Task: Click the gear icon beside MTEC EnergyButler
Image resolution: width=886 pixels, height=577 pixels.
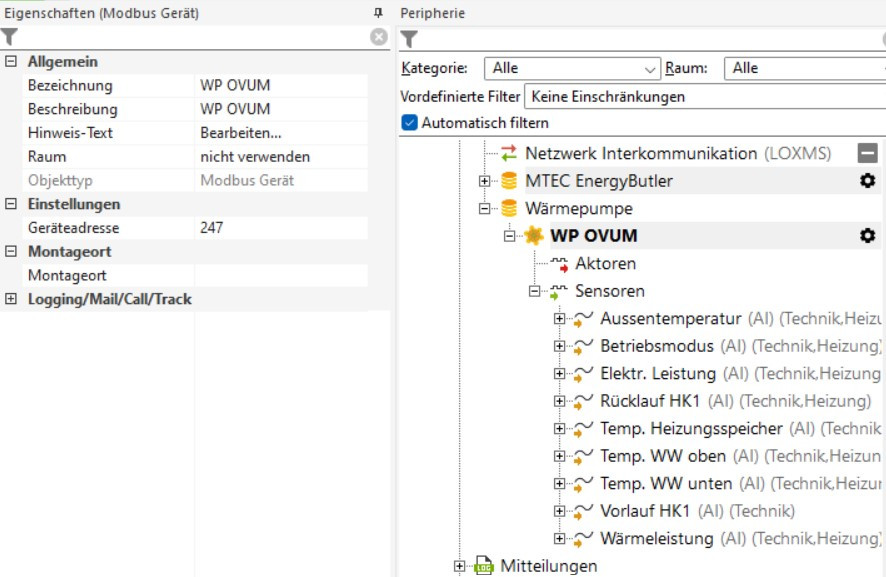Action: (867, 181)
